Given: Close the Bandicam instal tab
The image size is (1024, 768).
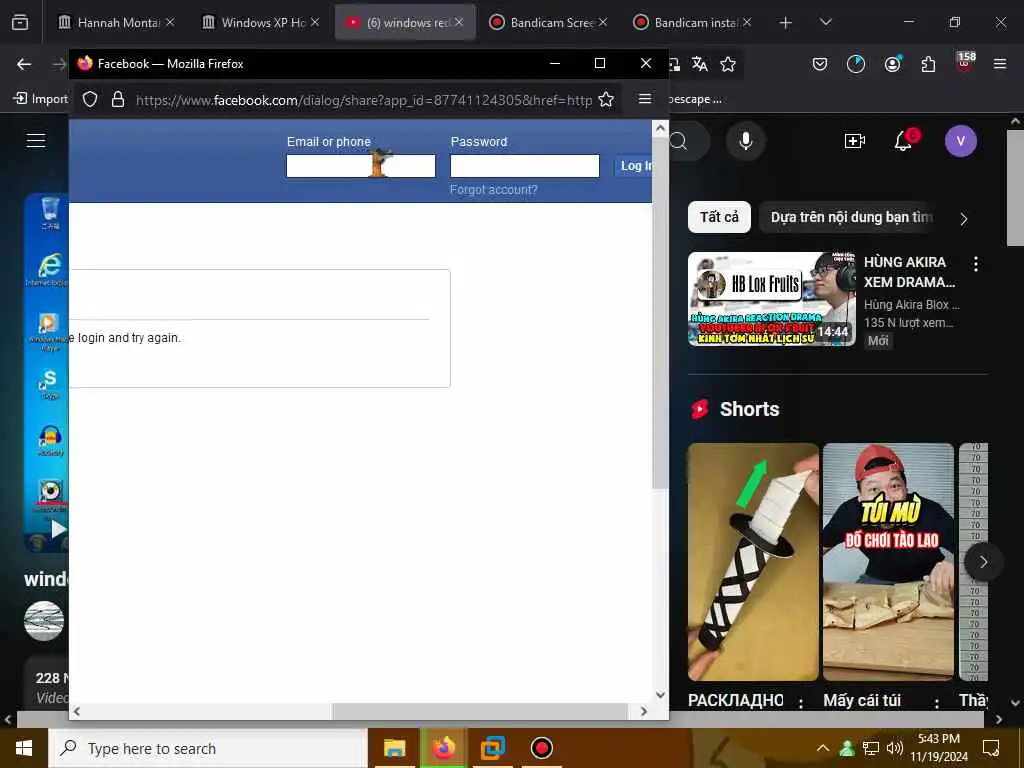Looking at the screenshot, I should pos(746,22).
